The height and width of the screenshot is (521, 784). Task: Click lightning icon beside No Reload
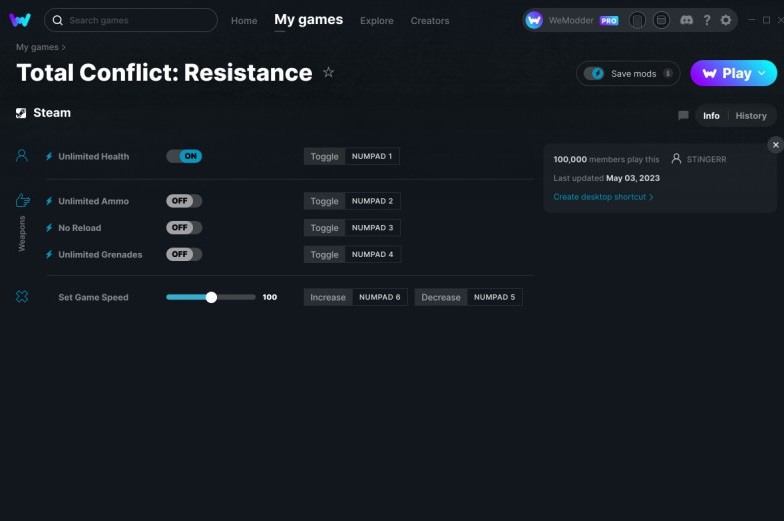(49, 228)
